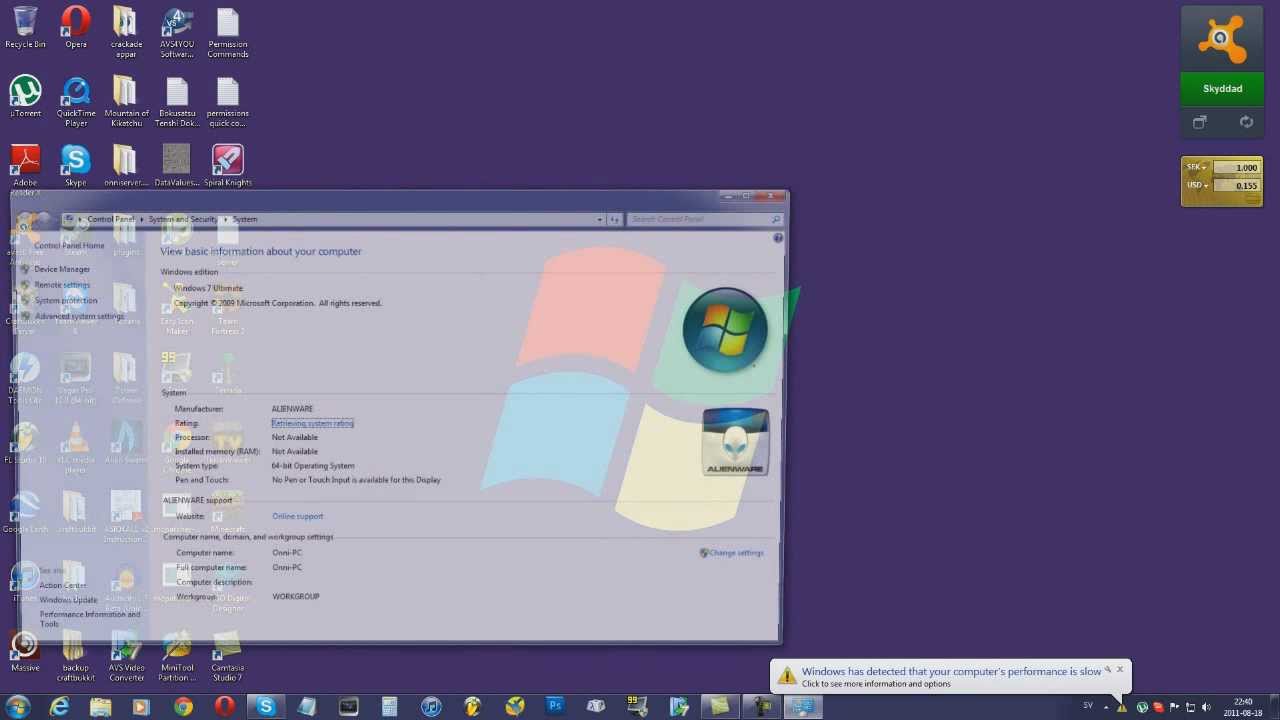
Task: Open ALIENWARE Online support link
Action: (x=297, y=516)
